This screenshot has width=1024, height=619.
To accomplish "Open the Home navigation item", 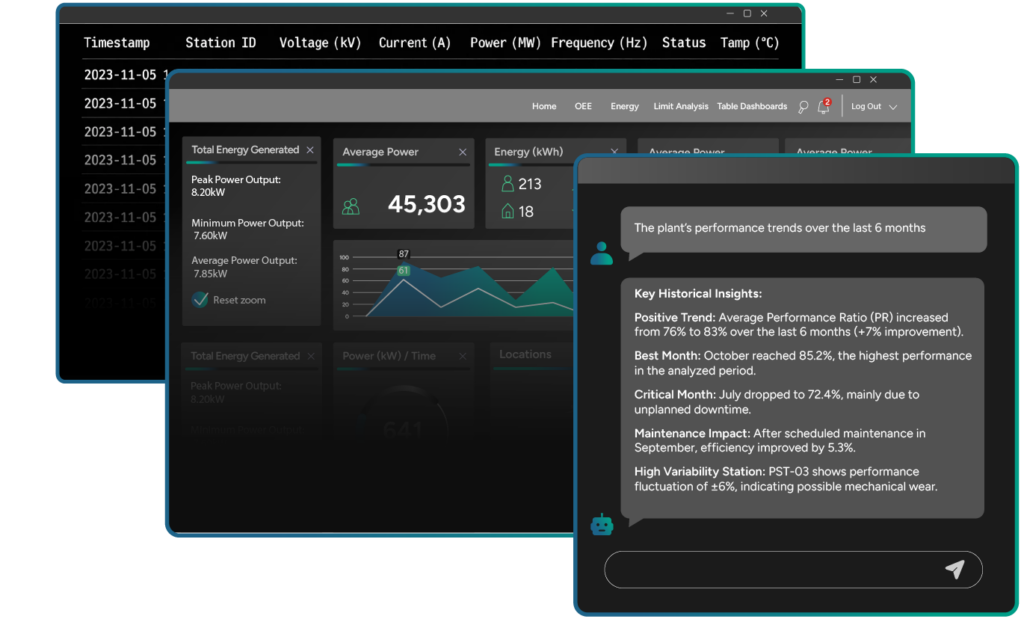I will [544, 106].
